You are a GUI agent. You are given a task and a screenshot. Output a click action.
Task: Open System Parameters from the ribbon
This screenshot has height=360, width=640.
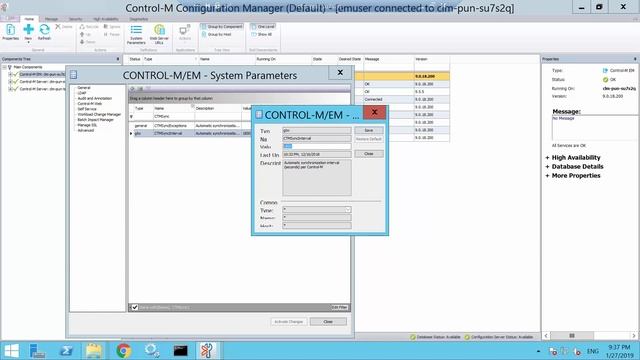click(x=136, y=34)
